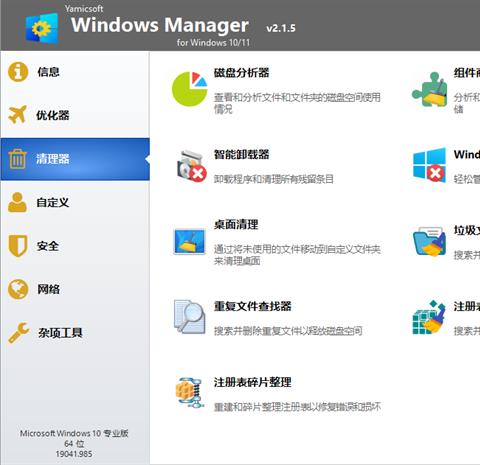Open the 网络 sidebar section
The image size is (480, 465).
[75, 289]
